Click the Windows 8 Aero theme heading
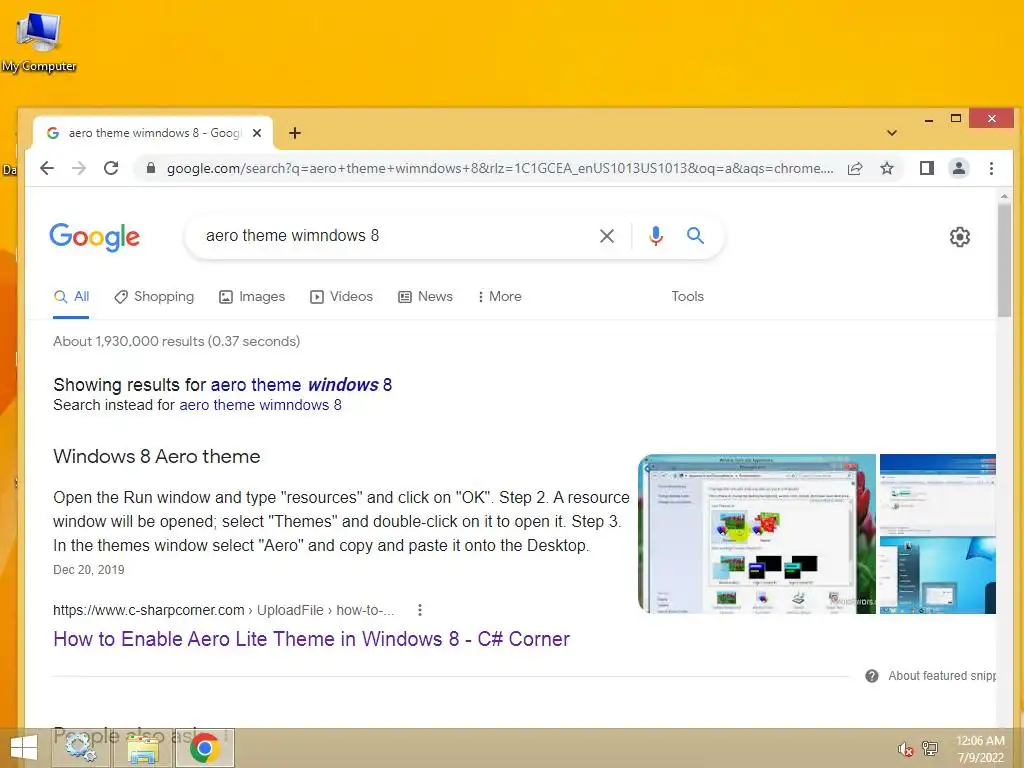 pyautogui.click(x=157, y=456)
